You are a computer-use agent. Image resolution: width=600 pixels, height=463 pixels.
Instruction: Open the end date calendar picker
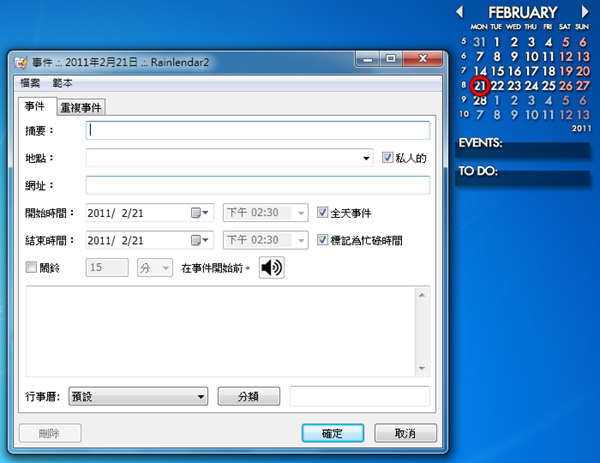(x=200, y=240)
